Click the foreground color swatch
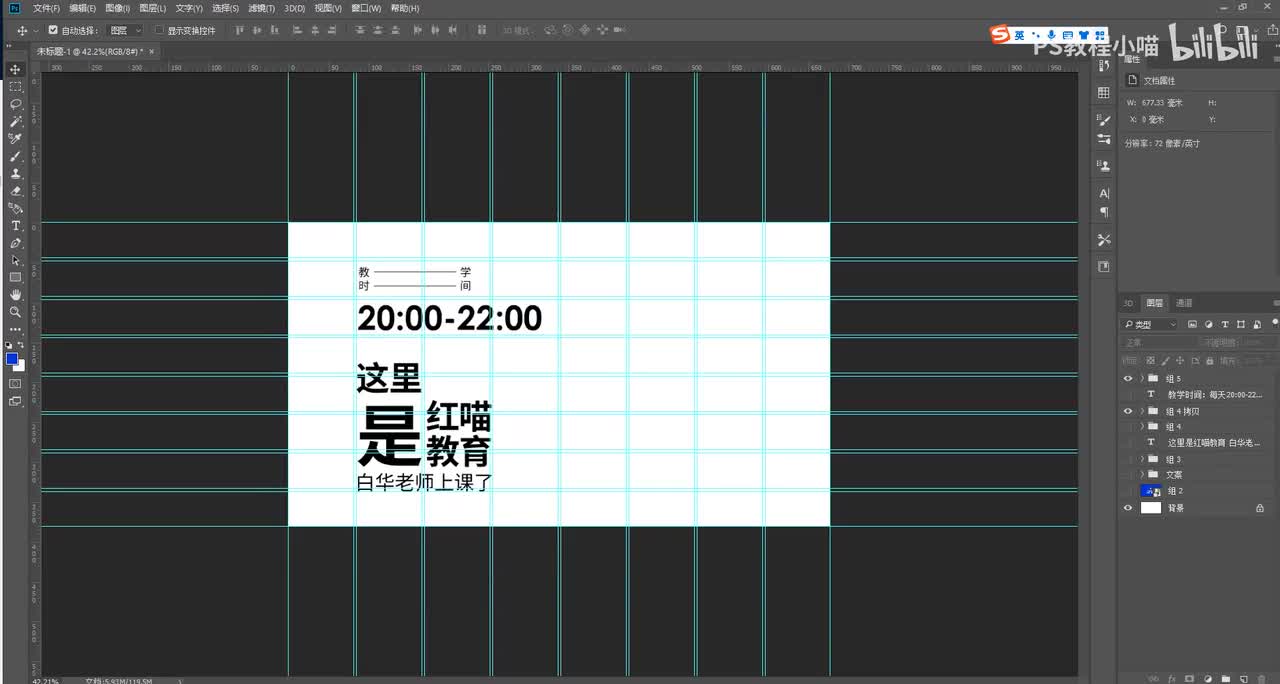The height and width of the screenshot is (684, 1280). click(x=12, y=358)
